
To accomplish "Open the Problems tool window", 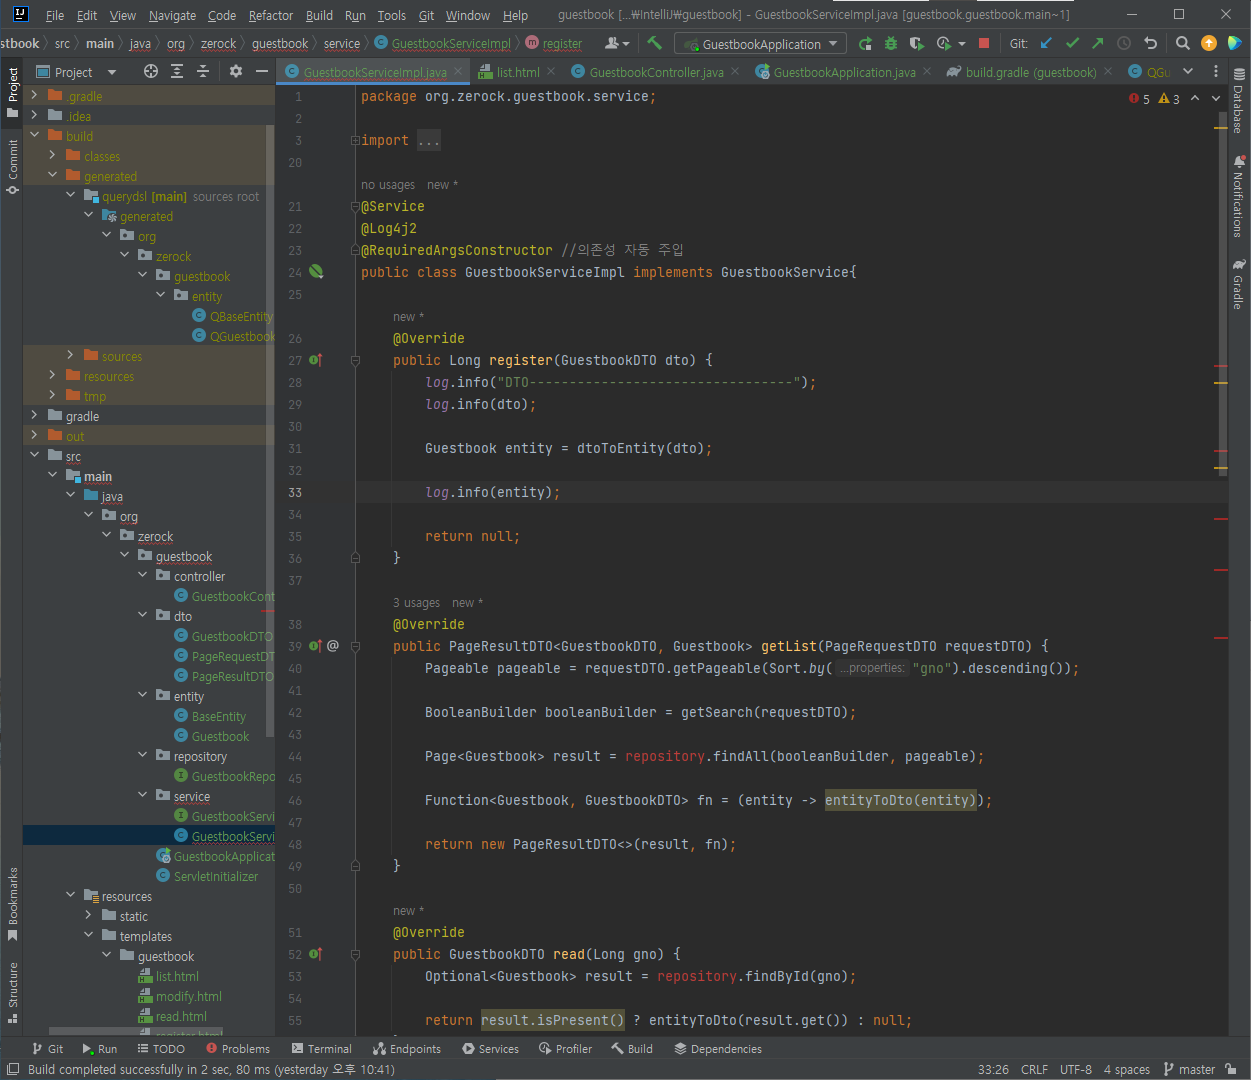I will [238, 1049].
